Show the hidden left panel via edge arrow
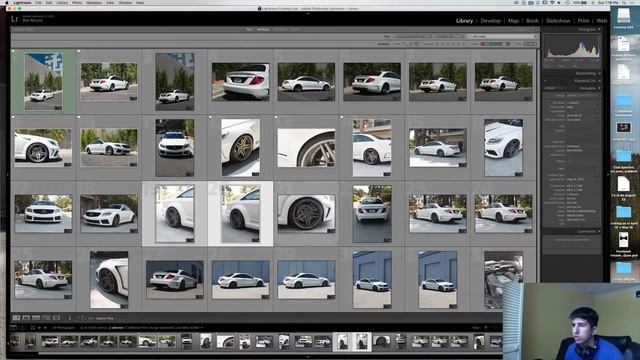The image size is (640, 360). pos(7,175)
